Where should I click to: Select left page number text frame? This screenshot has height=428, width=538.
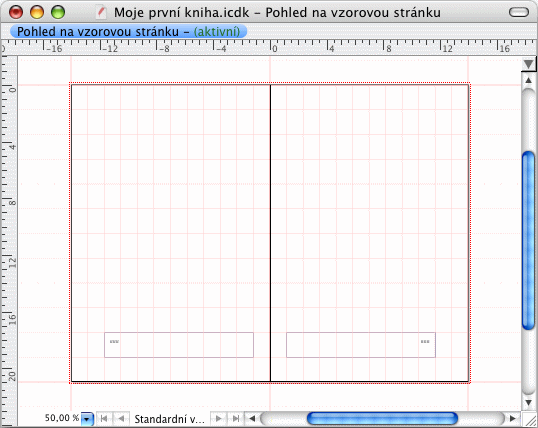click(179, 345)
